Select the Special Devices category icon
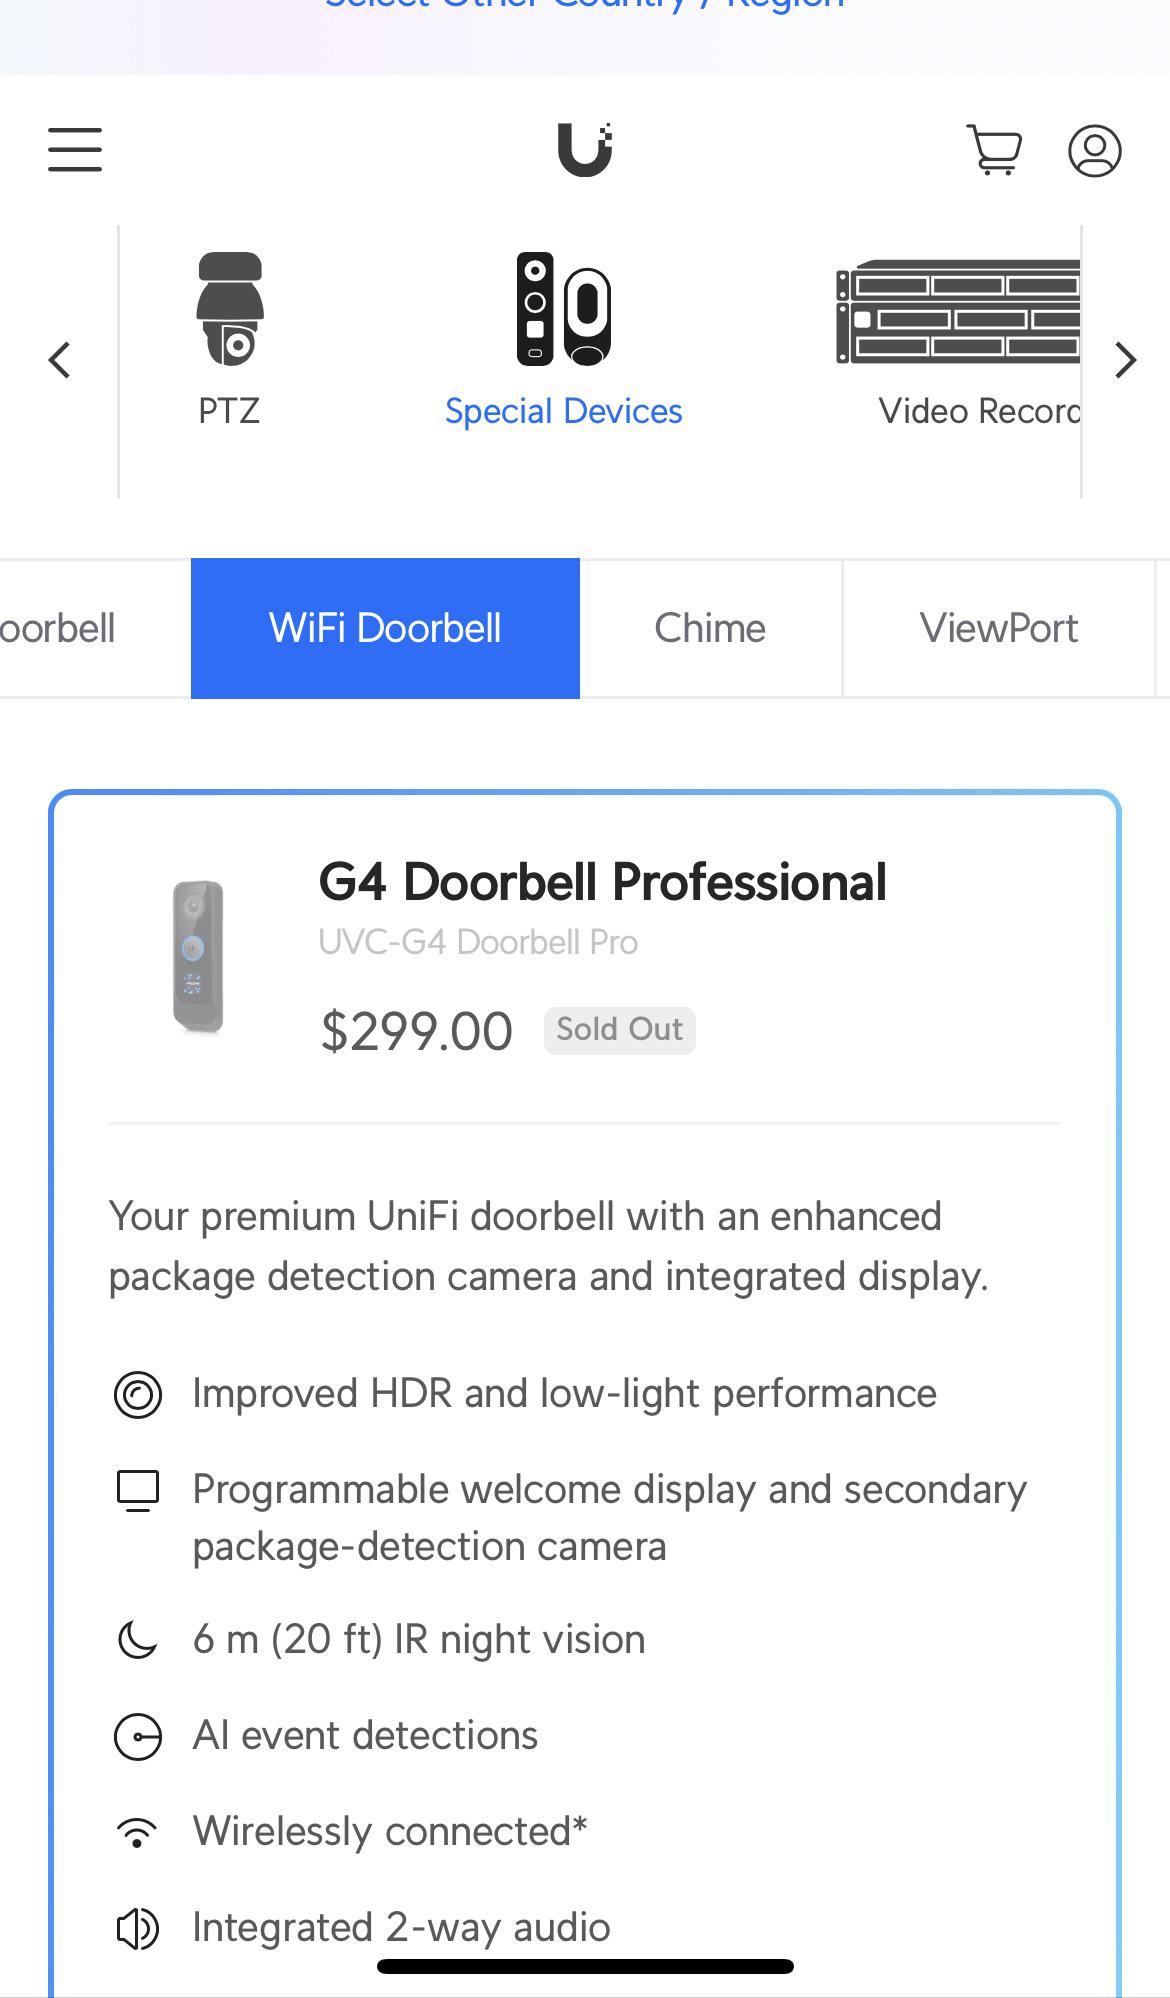This screenshot has height=1998, width=1170. tap(563, 310)
